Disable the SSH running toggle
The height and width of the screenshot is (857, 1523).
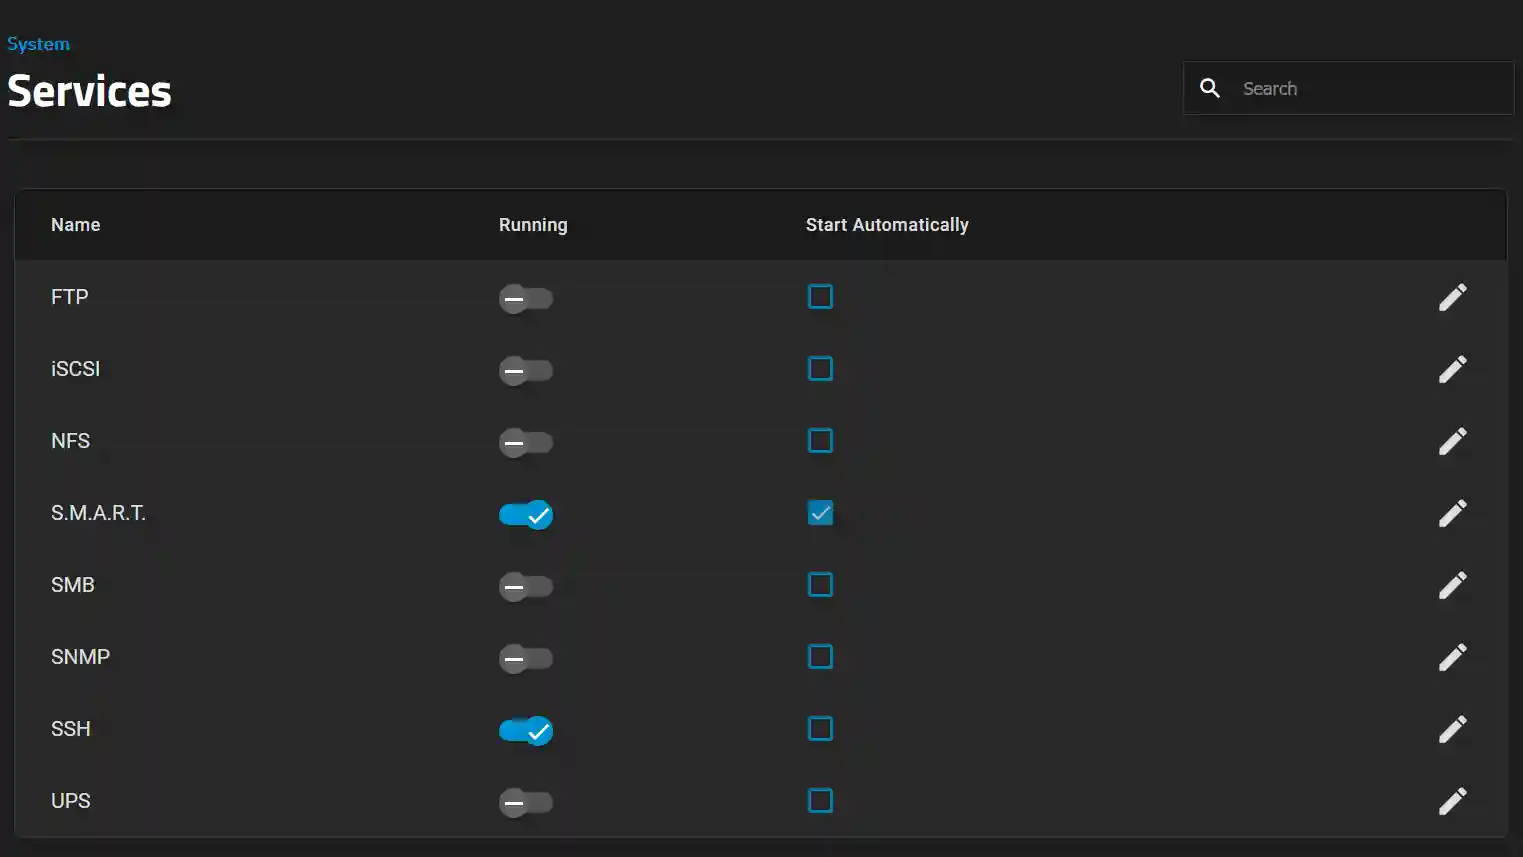[x=526, y=731]
